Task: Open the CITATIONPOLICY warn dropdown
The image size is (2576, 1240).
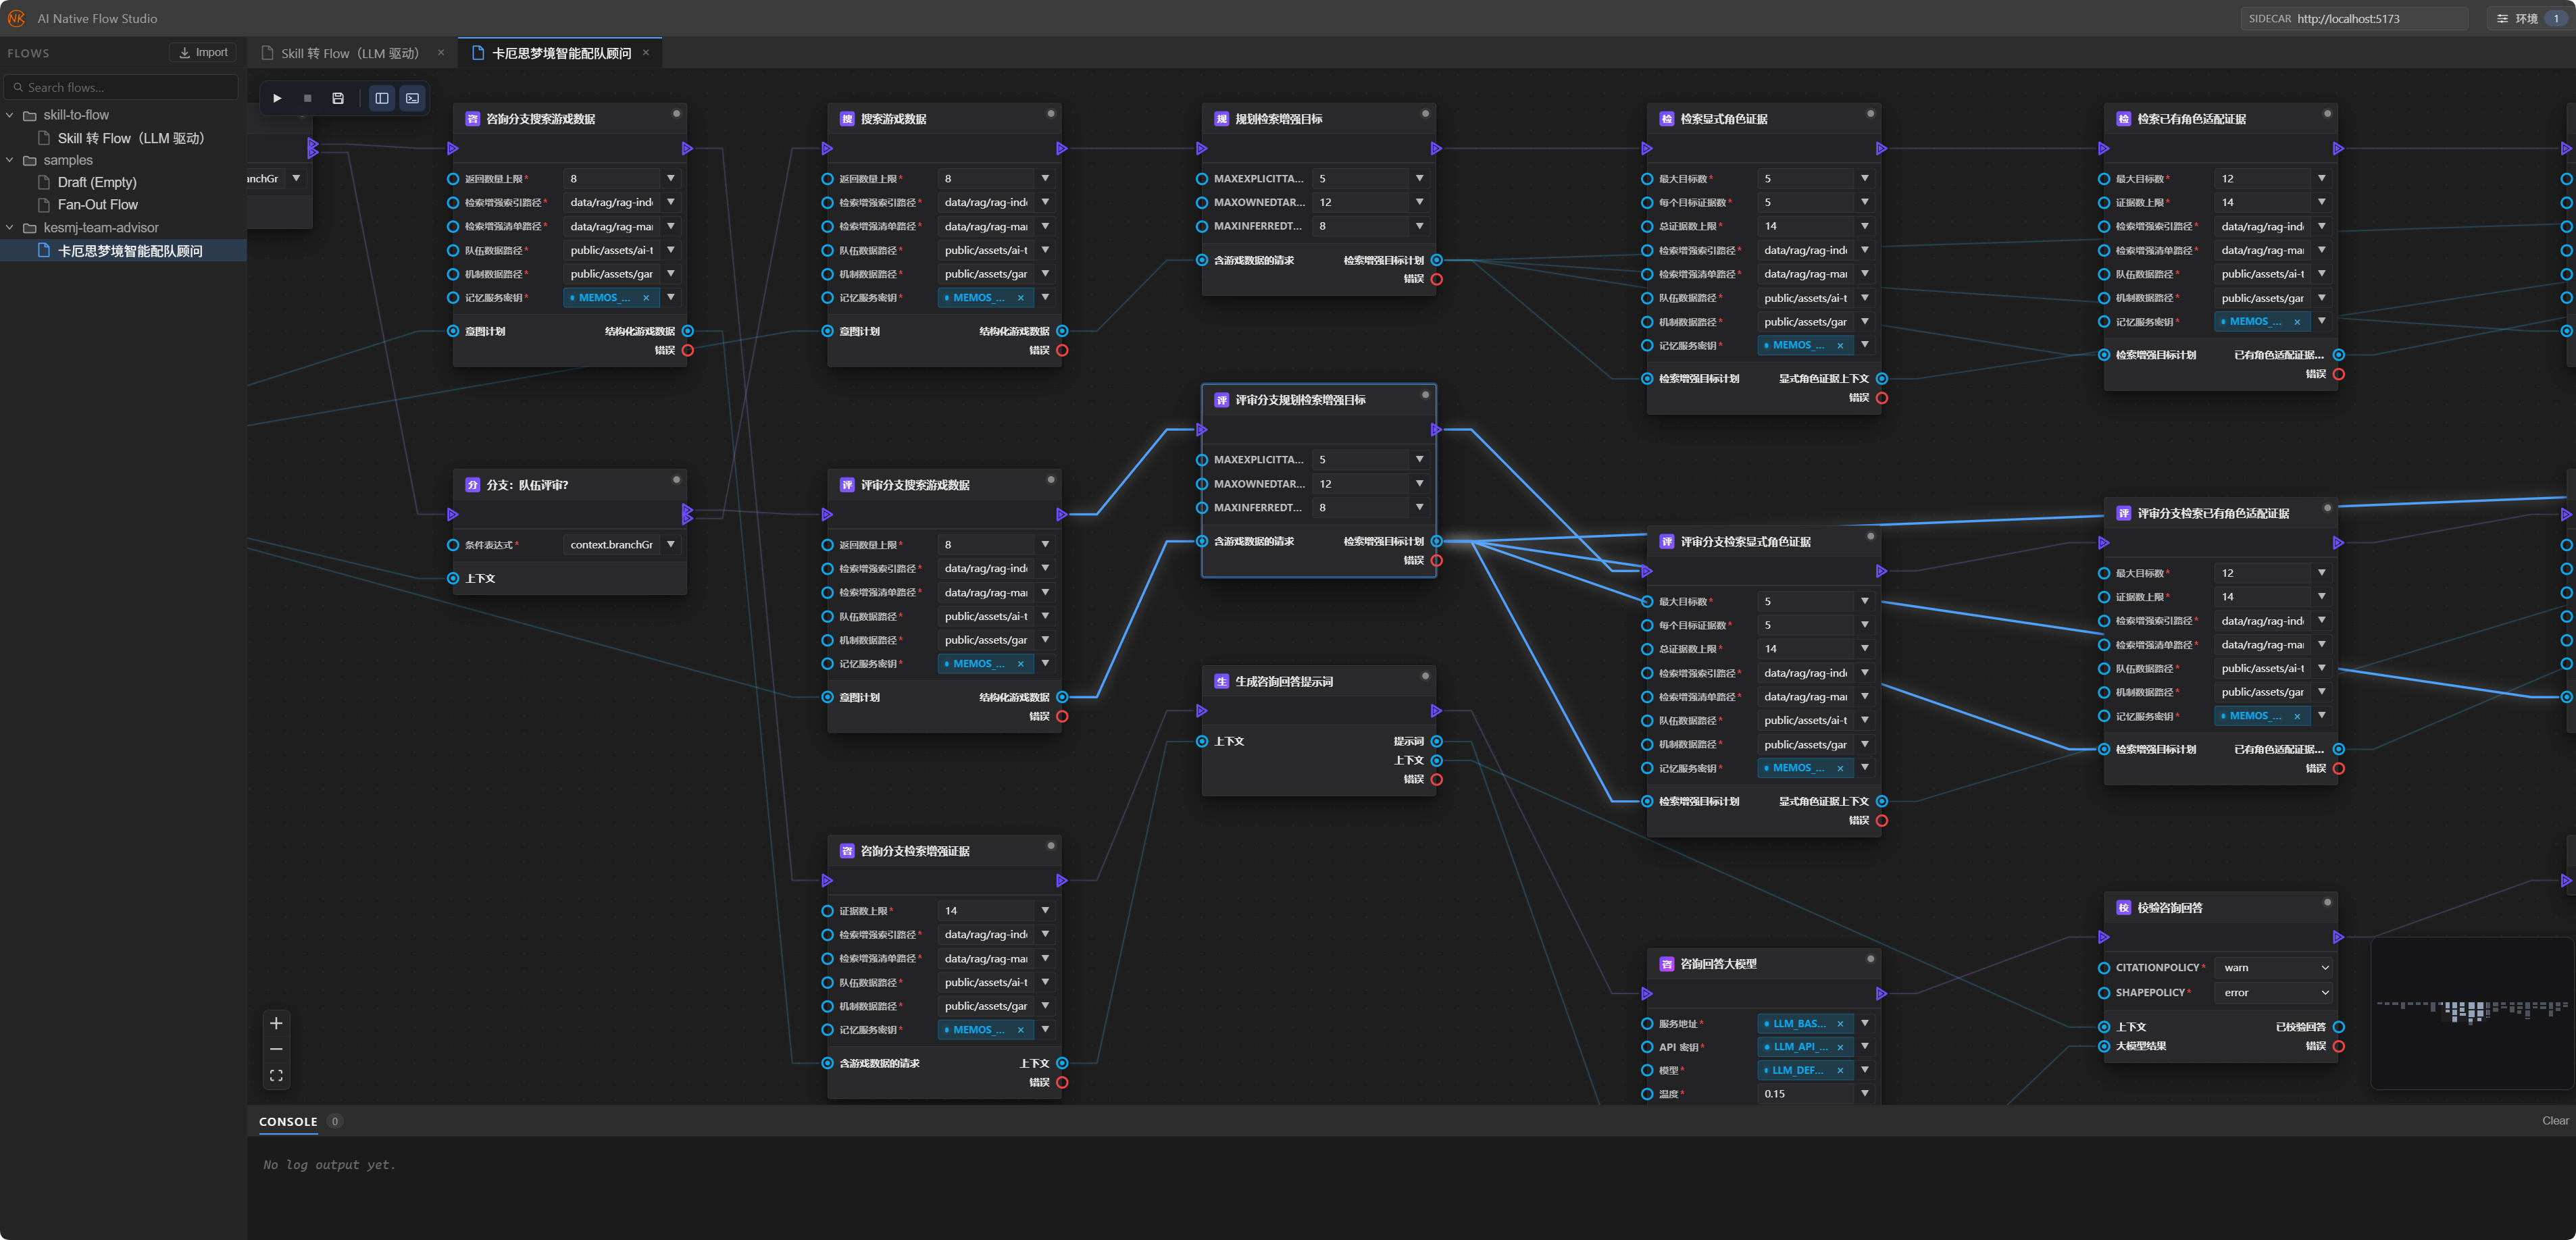Action: (2275, 968)
